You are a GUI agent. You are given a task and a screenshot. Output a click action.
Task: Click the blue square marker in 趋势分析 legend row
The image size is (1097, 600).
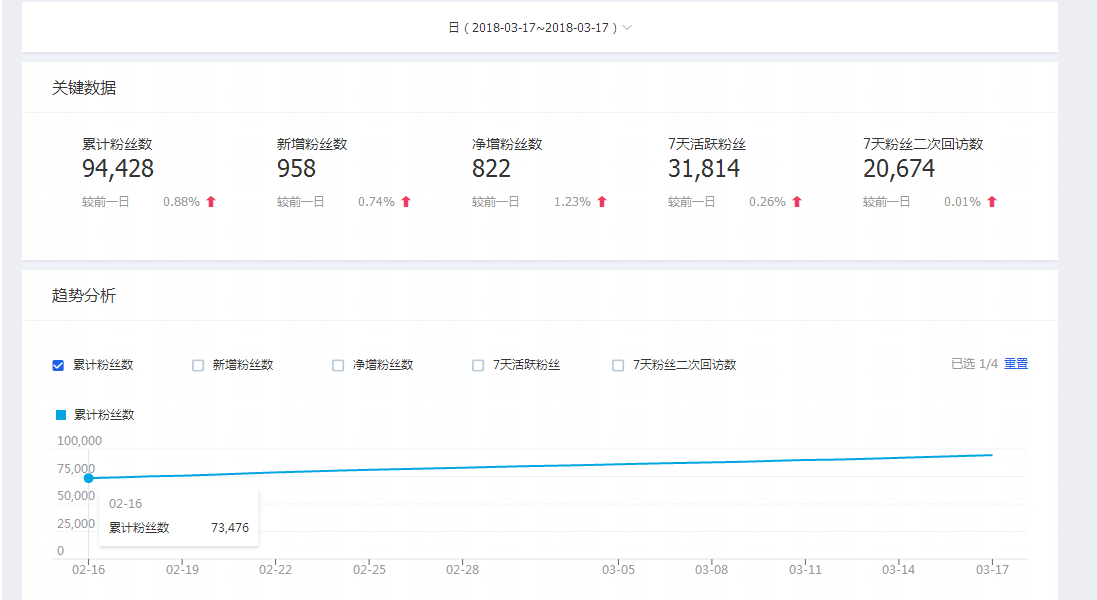(60, 413)
